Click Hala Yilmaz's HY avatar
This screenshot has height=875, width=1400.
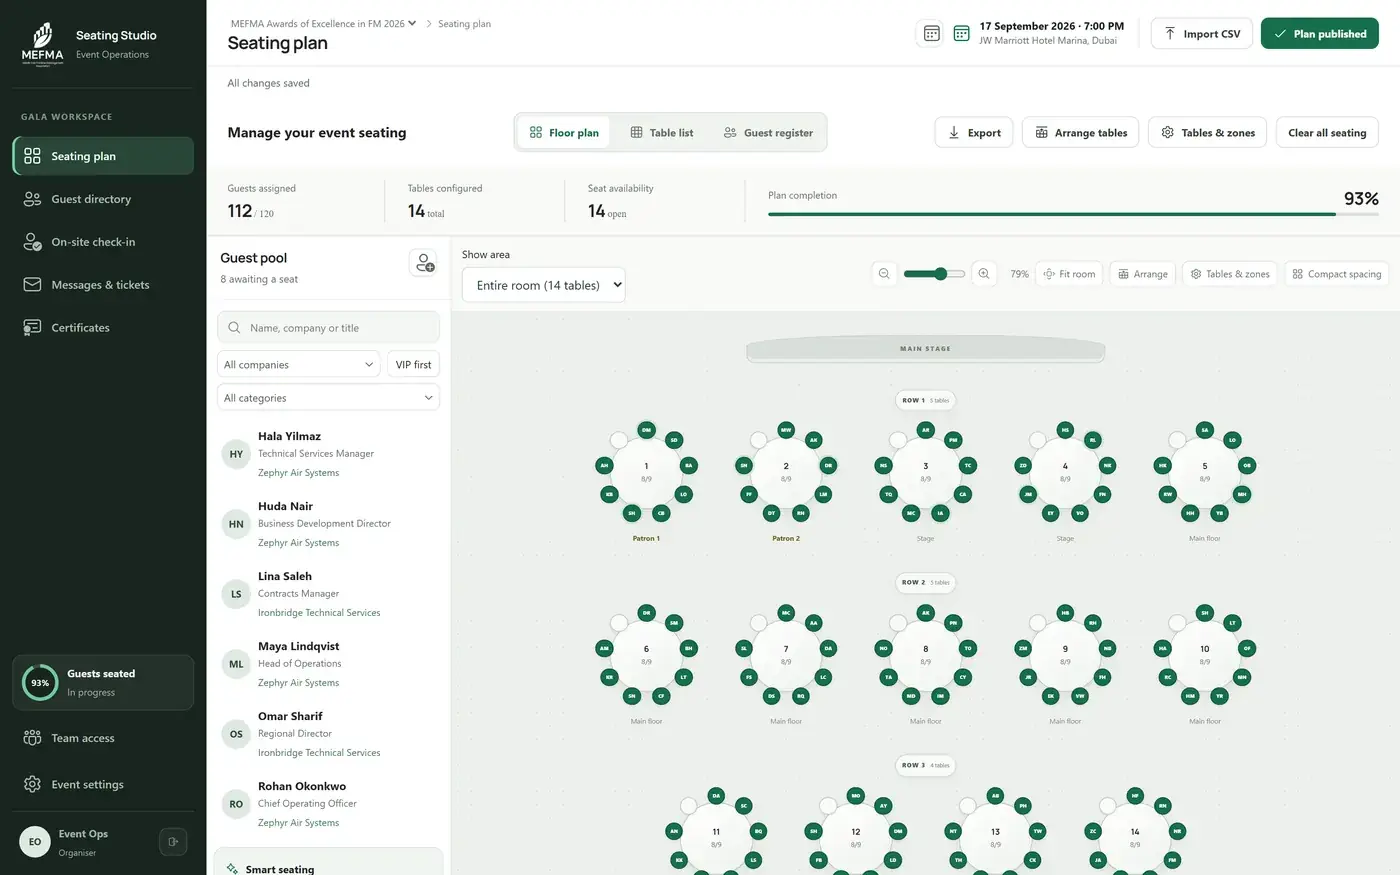coord(236,454)
